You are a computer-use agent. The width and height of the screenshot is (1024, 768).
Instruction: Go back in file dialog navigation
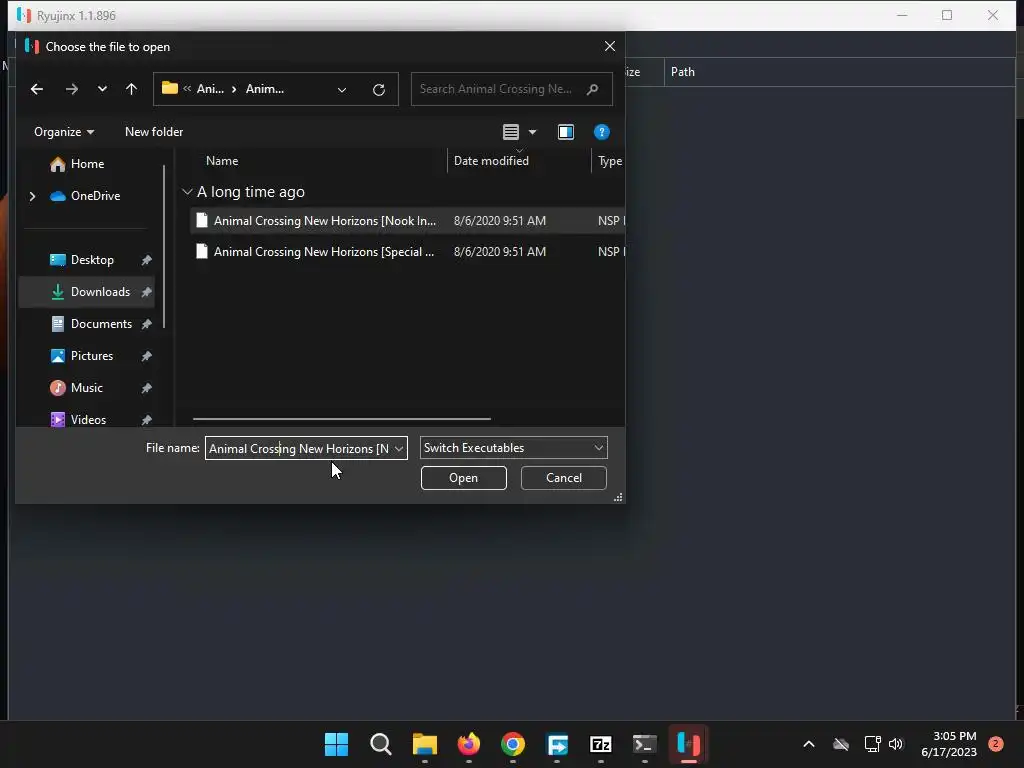(x=37, y=89)
